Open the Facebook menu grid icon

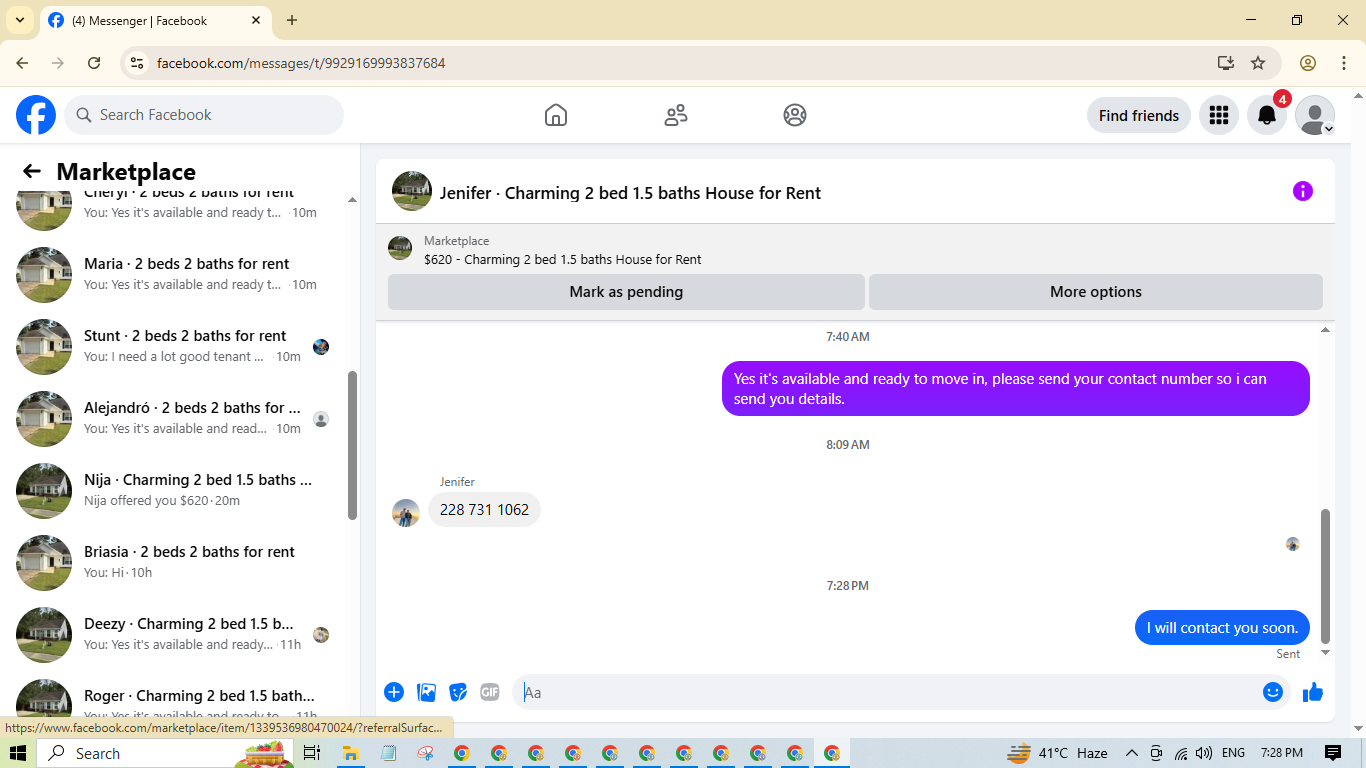[1218, 115]
